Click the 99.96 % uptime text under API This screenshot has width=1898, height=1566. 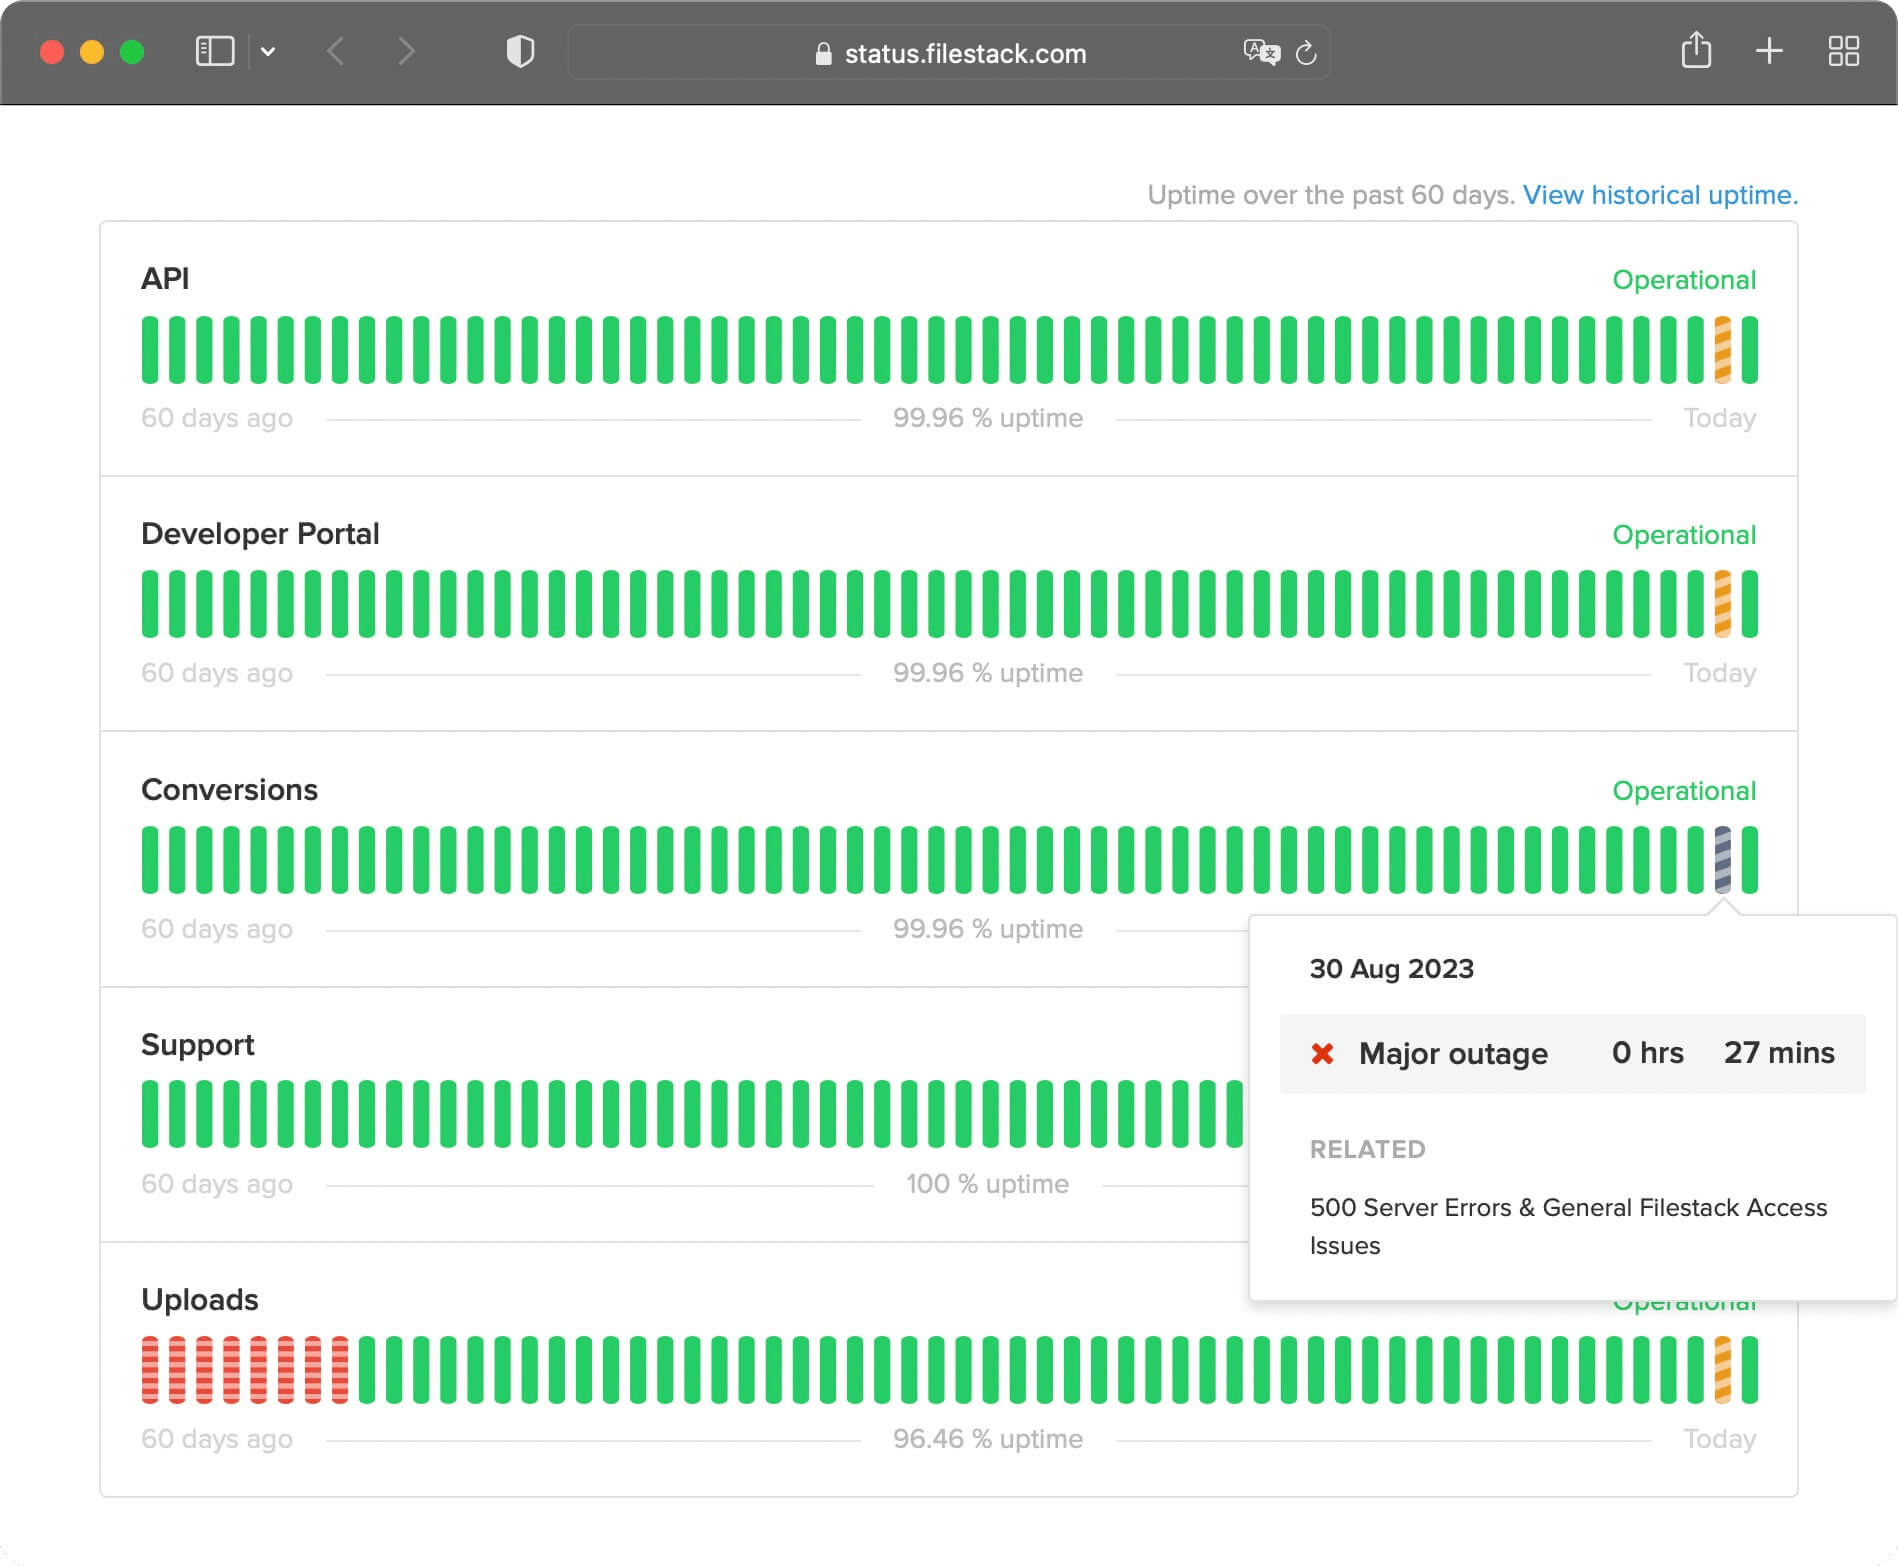[x=987, y=418]
